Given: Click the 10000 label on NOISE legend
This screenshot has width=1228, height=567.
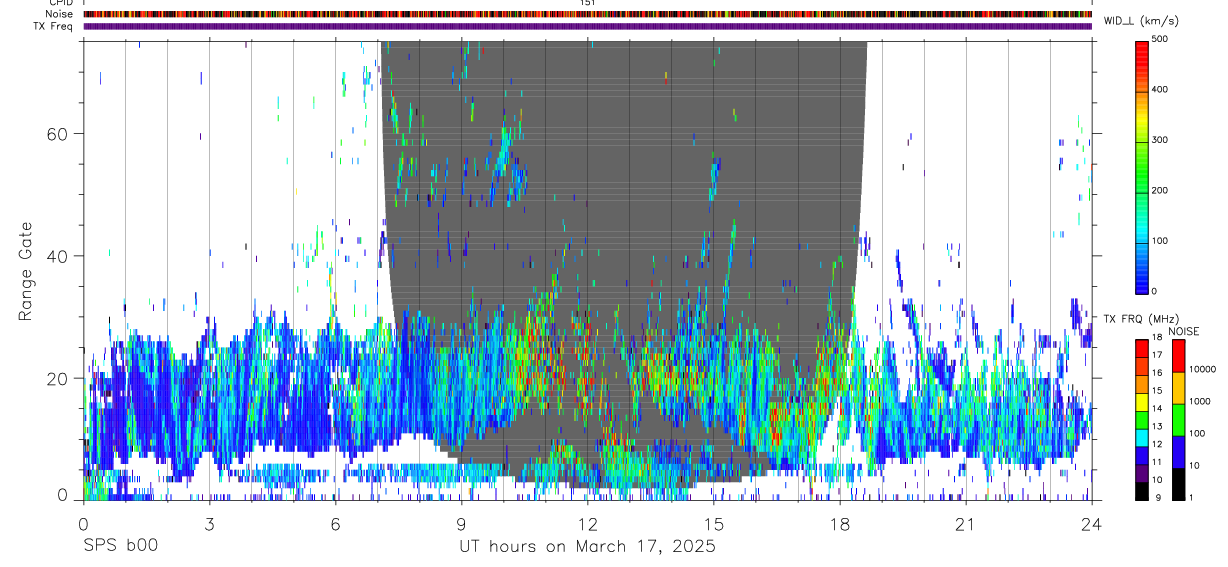Looking at the screenshot, I should coord(1202,369).
